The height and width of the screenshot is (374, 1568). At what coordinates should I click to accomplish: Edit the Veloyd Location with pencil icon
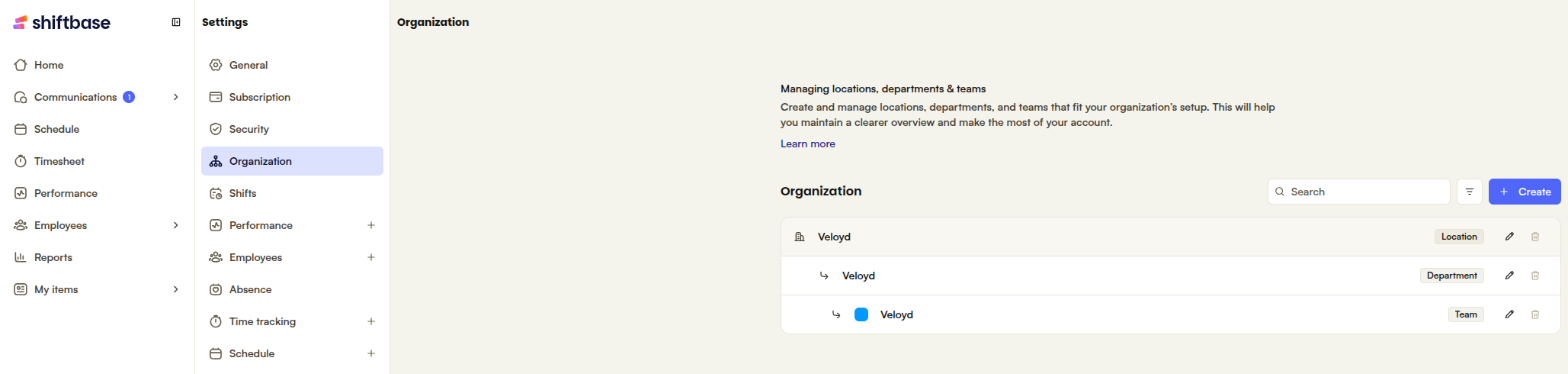pyautogui.click(x=1509, y=237)
